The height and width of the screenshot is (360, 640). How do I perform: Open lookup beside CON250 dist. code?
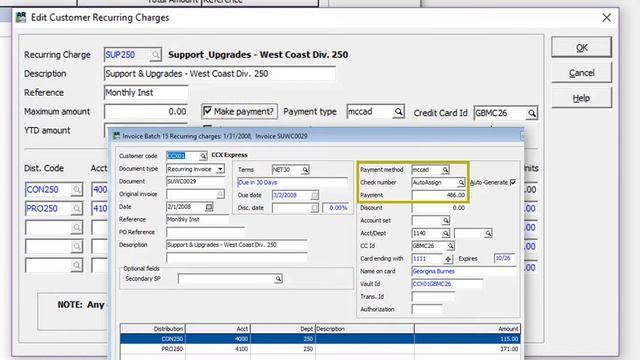pyautogui.click(x=76, y=190)
